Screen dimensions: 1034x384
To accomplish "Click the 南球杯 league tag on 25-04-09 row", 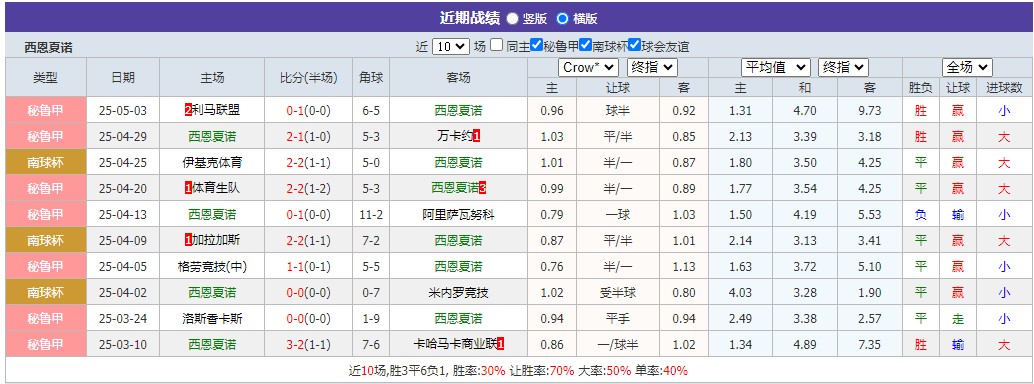I will (x=46, y=240).
